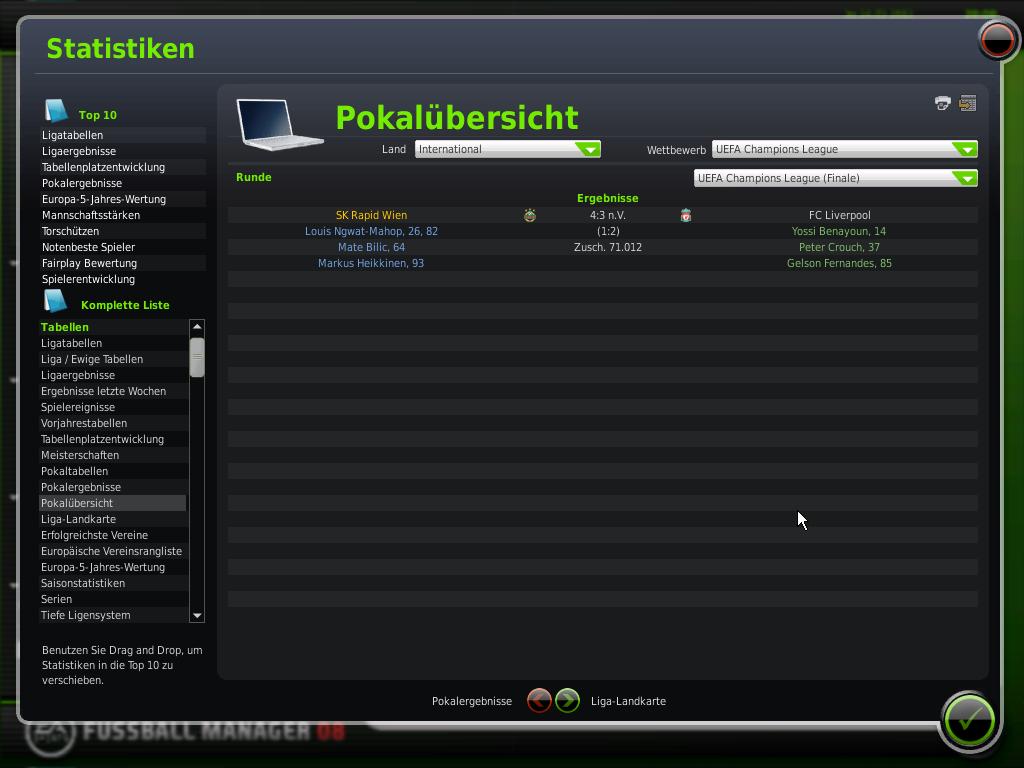
Task: Click the export list icon beside printer
Action: point(967,103)
